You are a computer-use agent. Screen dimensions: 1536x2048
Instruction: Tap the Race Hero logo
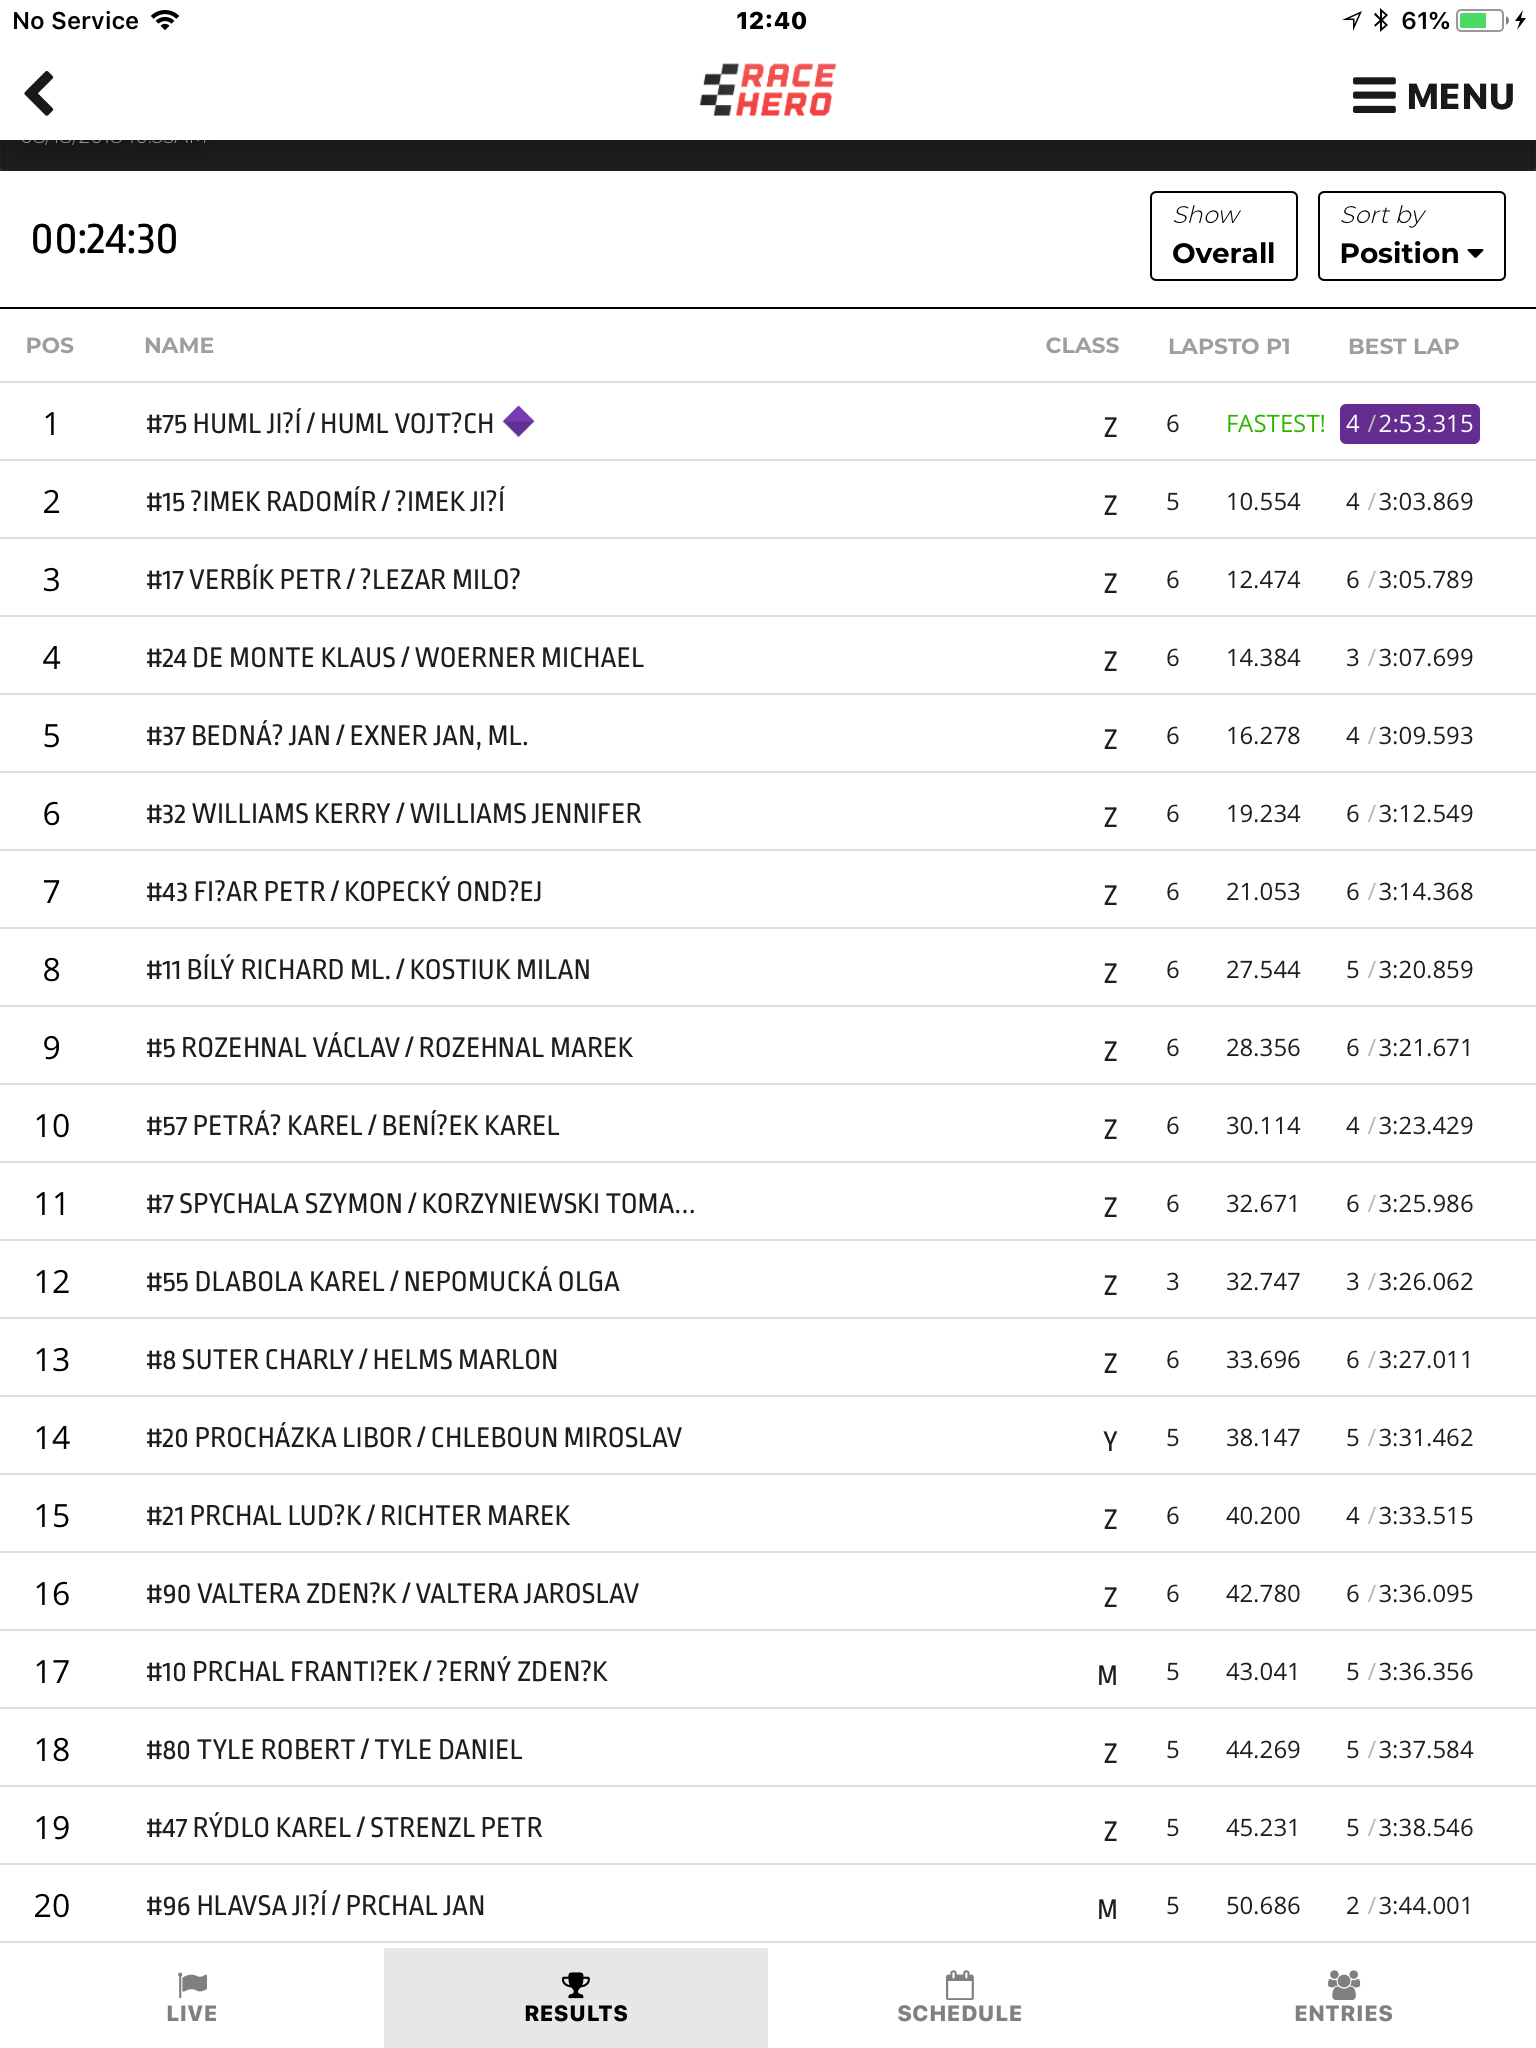click(767, 90)
